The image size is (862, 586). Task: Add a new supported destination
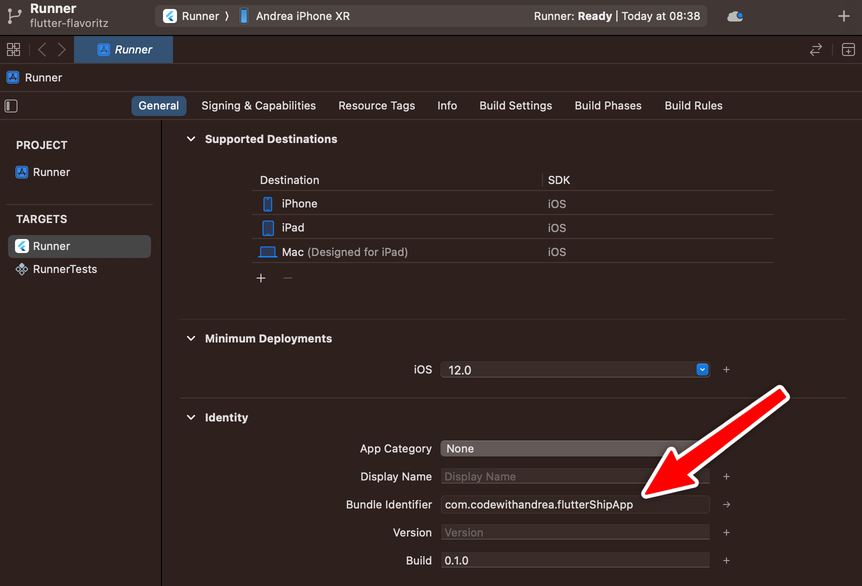tap(261, 278)
